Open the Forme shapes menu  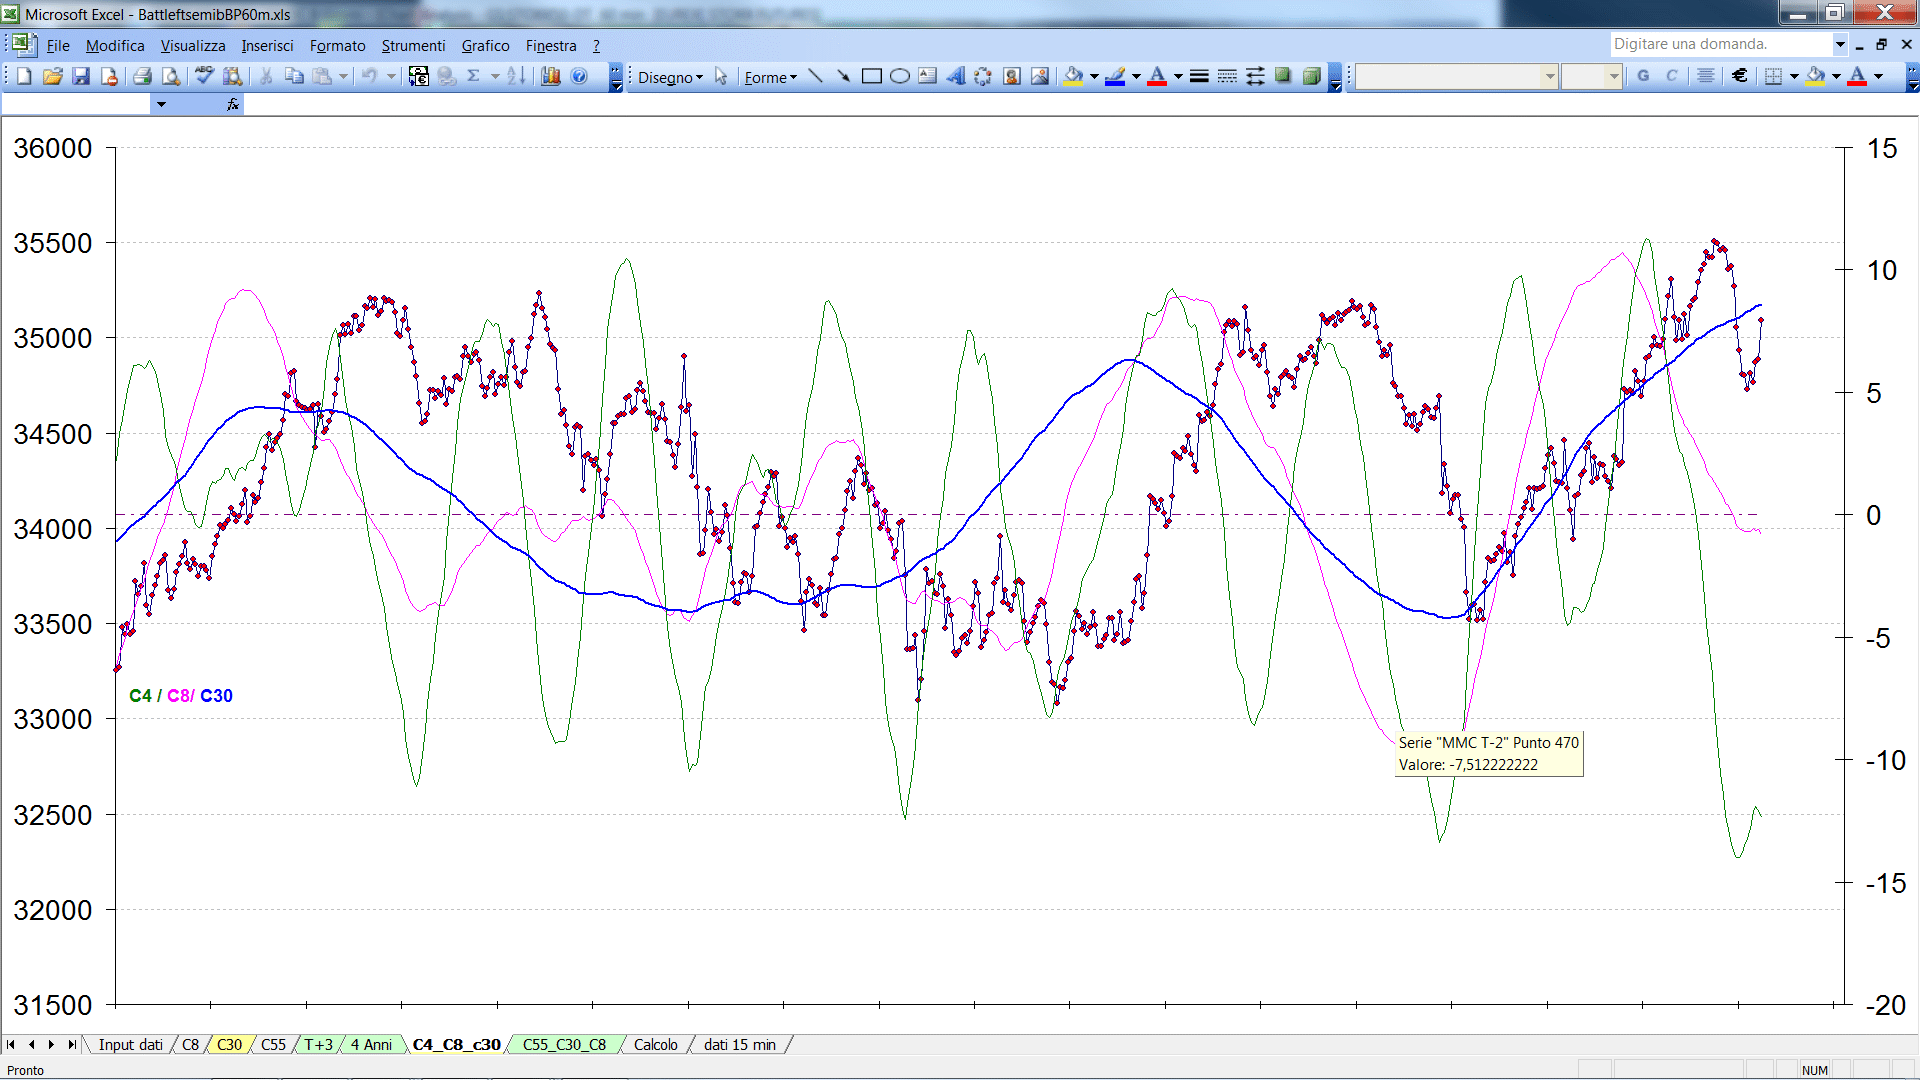click(x=770, y=77)
